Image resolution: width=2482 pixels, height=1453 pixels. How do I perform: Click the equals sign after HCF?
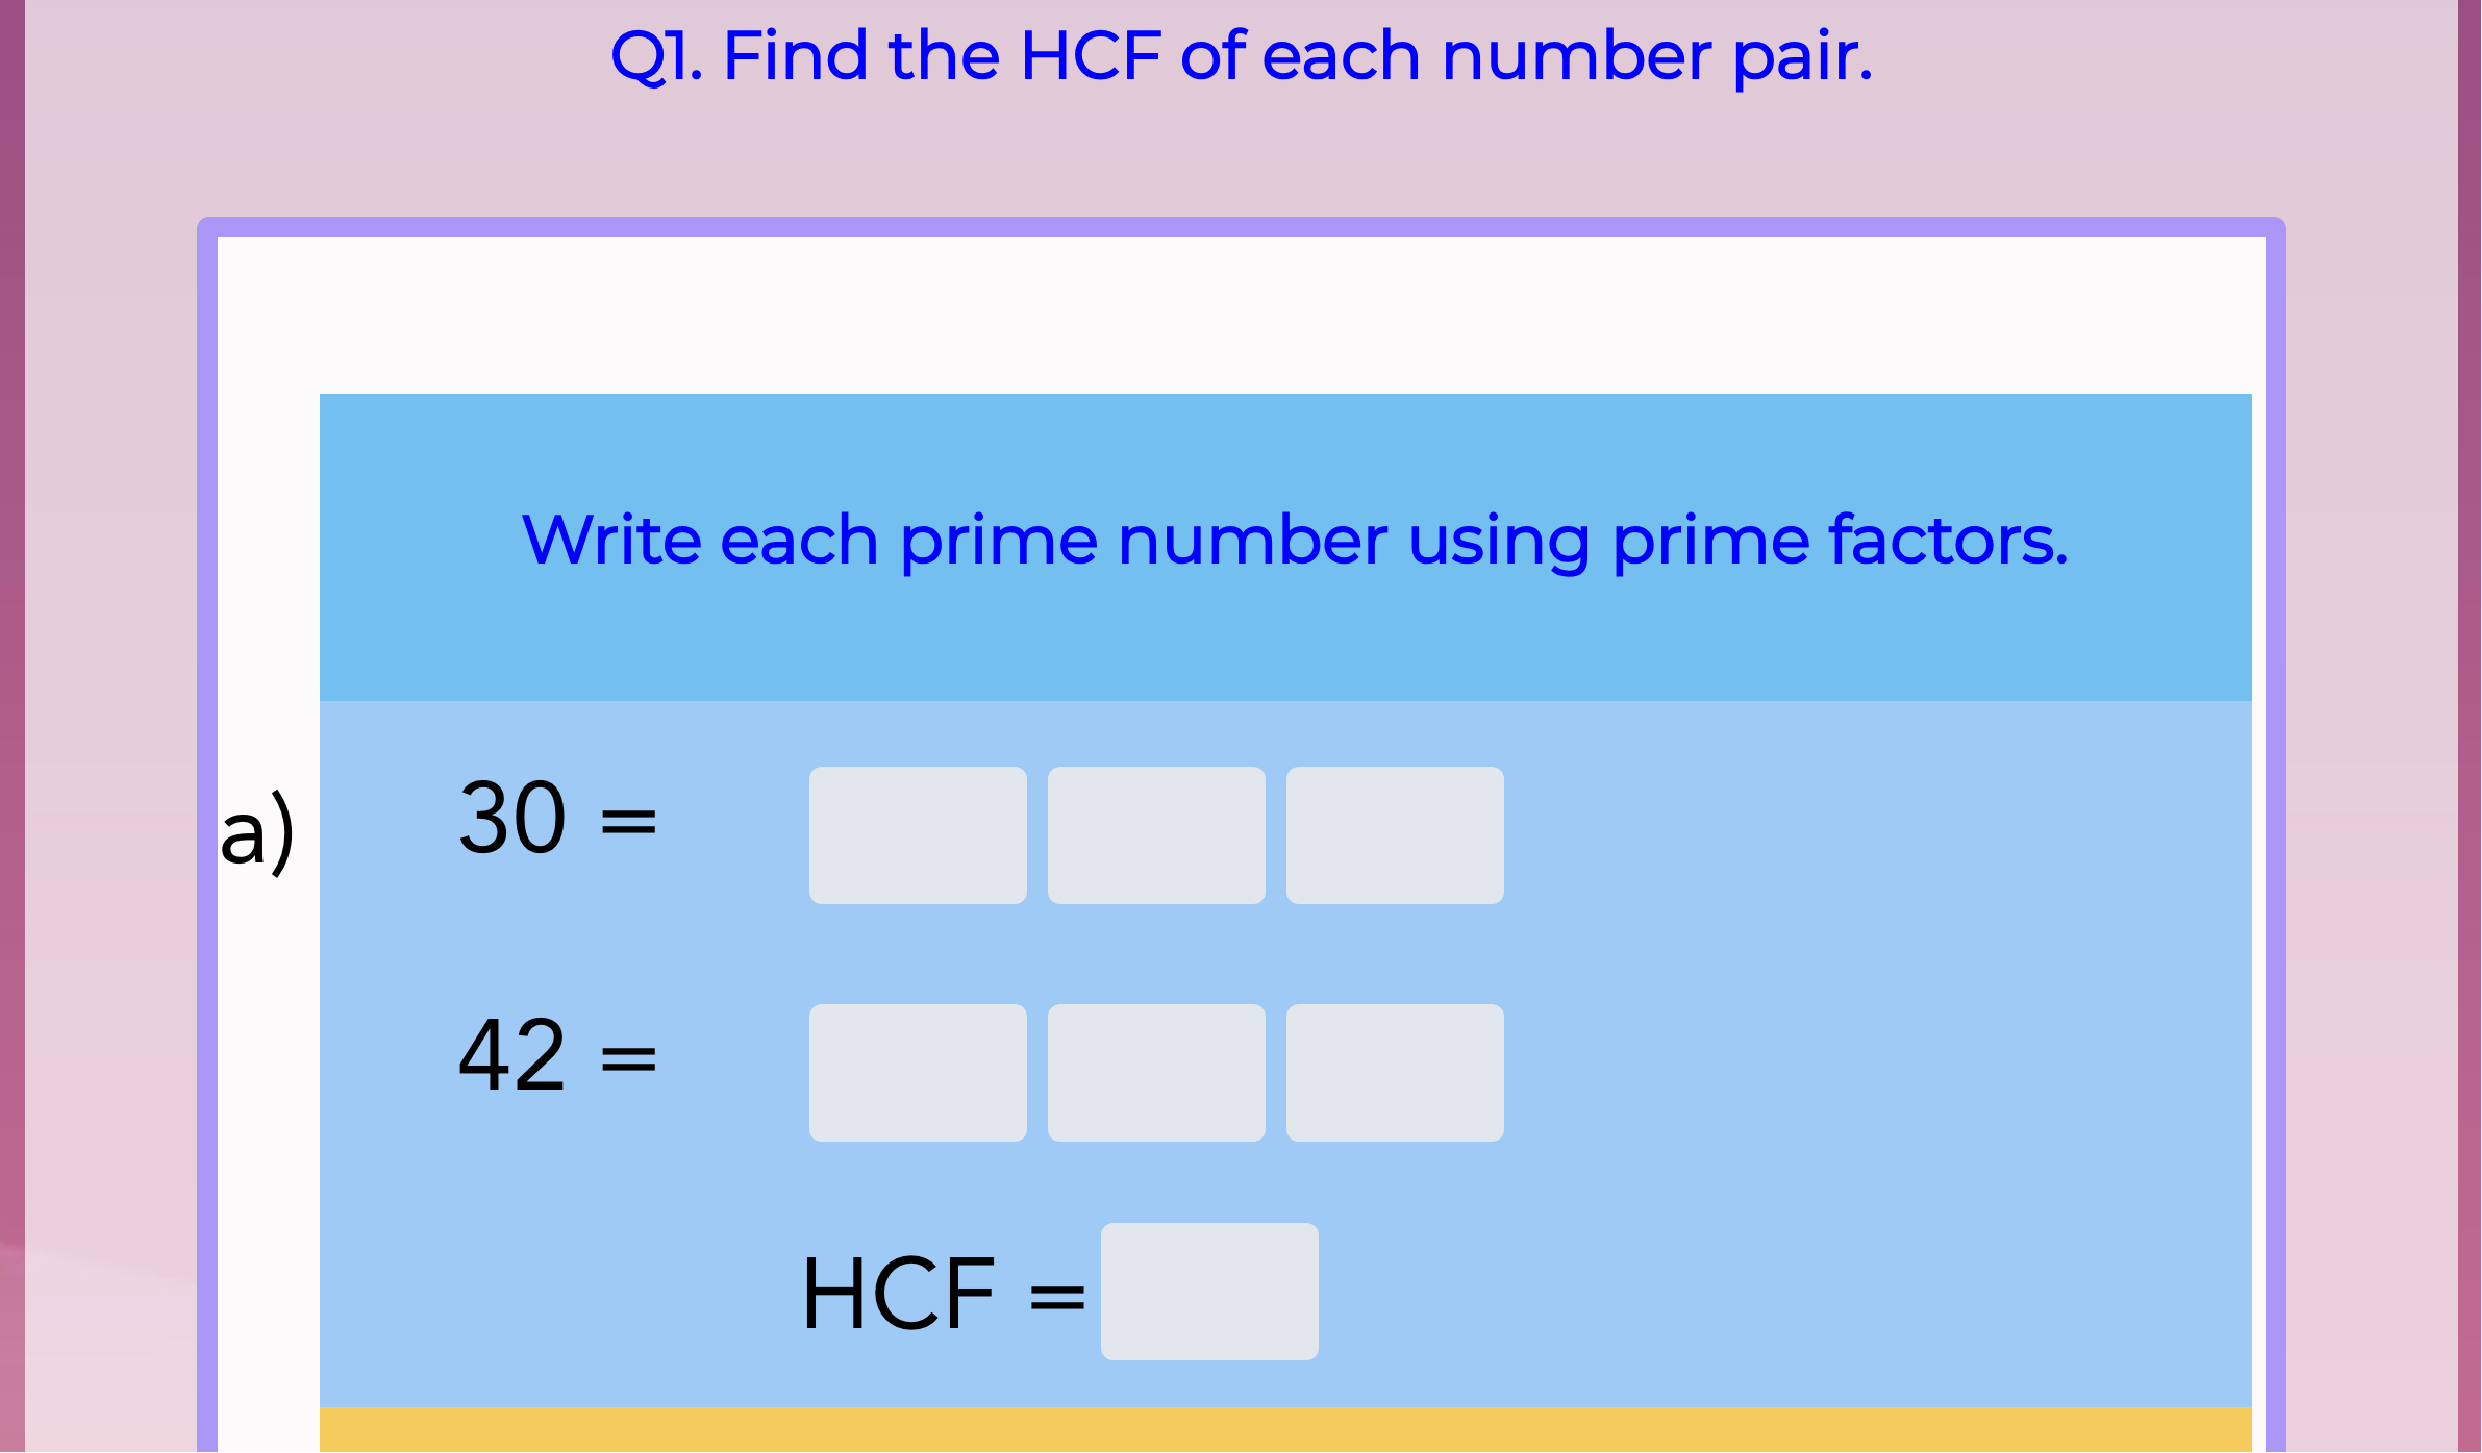[1056, 1297]
